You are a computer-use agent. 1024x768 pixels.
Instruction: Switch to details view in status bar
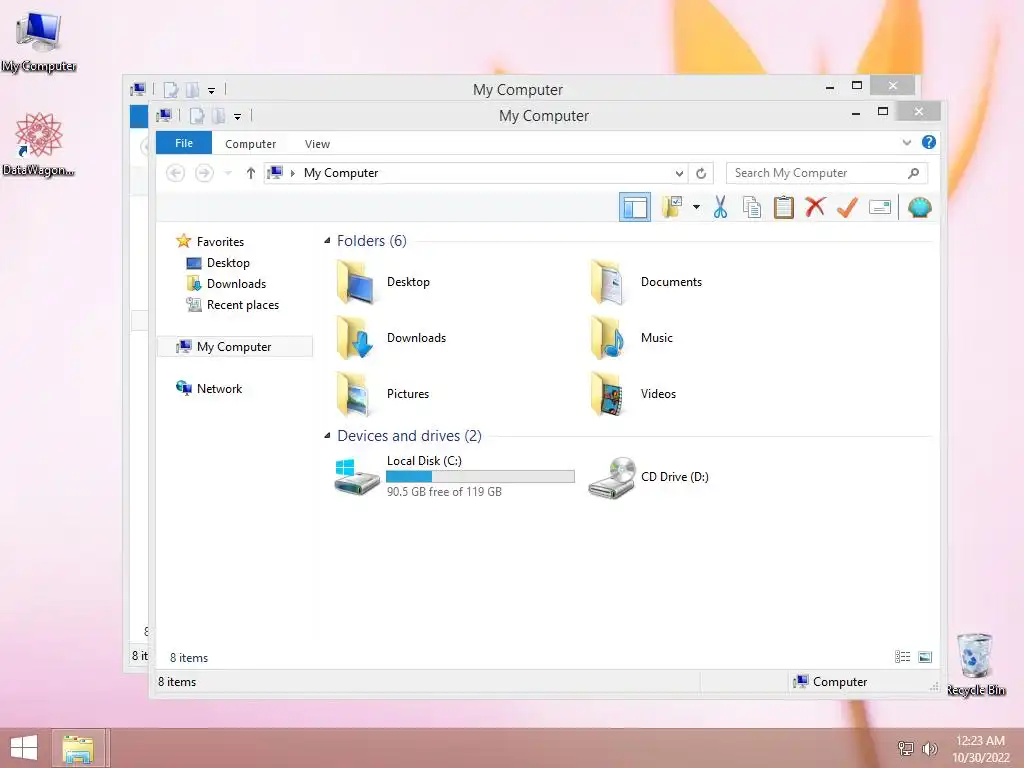point(903,657)
